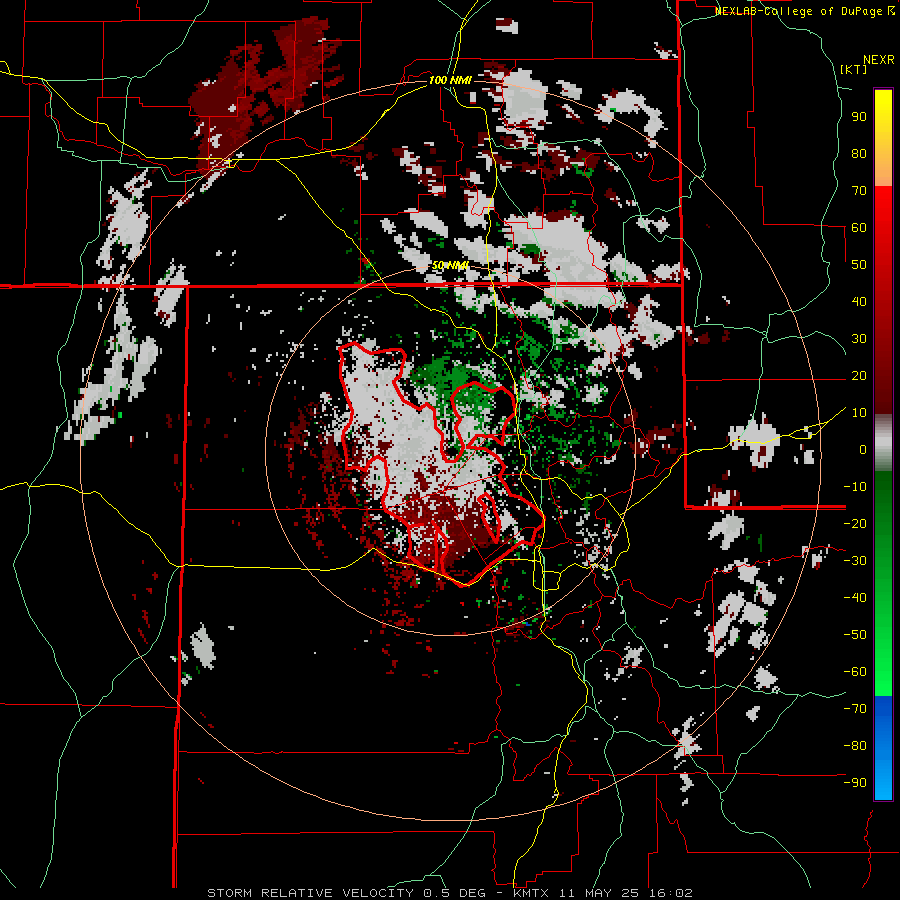900x900 pixels.
Task: Click the "-90" scale value
Action: (x=855, y=783)
